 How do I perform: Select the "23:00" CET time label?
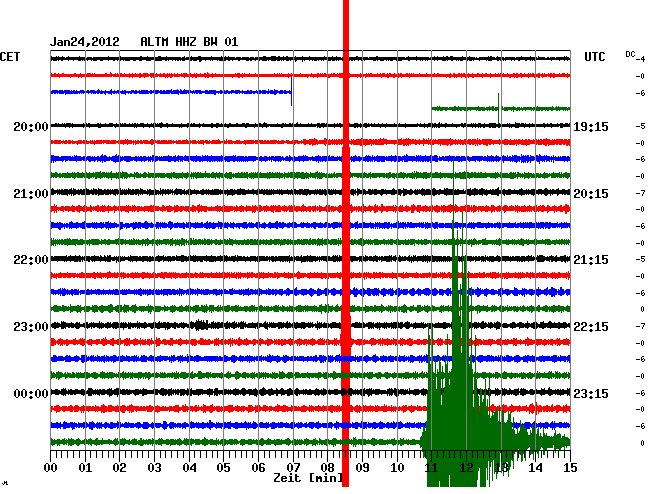click(31, 327)
